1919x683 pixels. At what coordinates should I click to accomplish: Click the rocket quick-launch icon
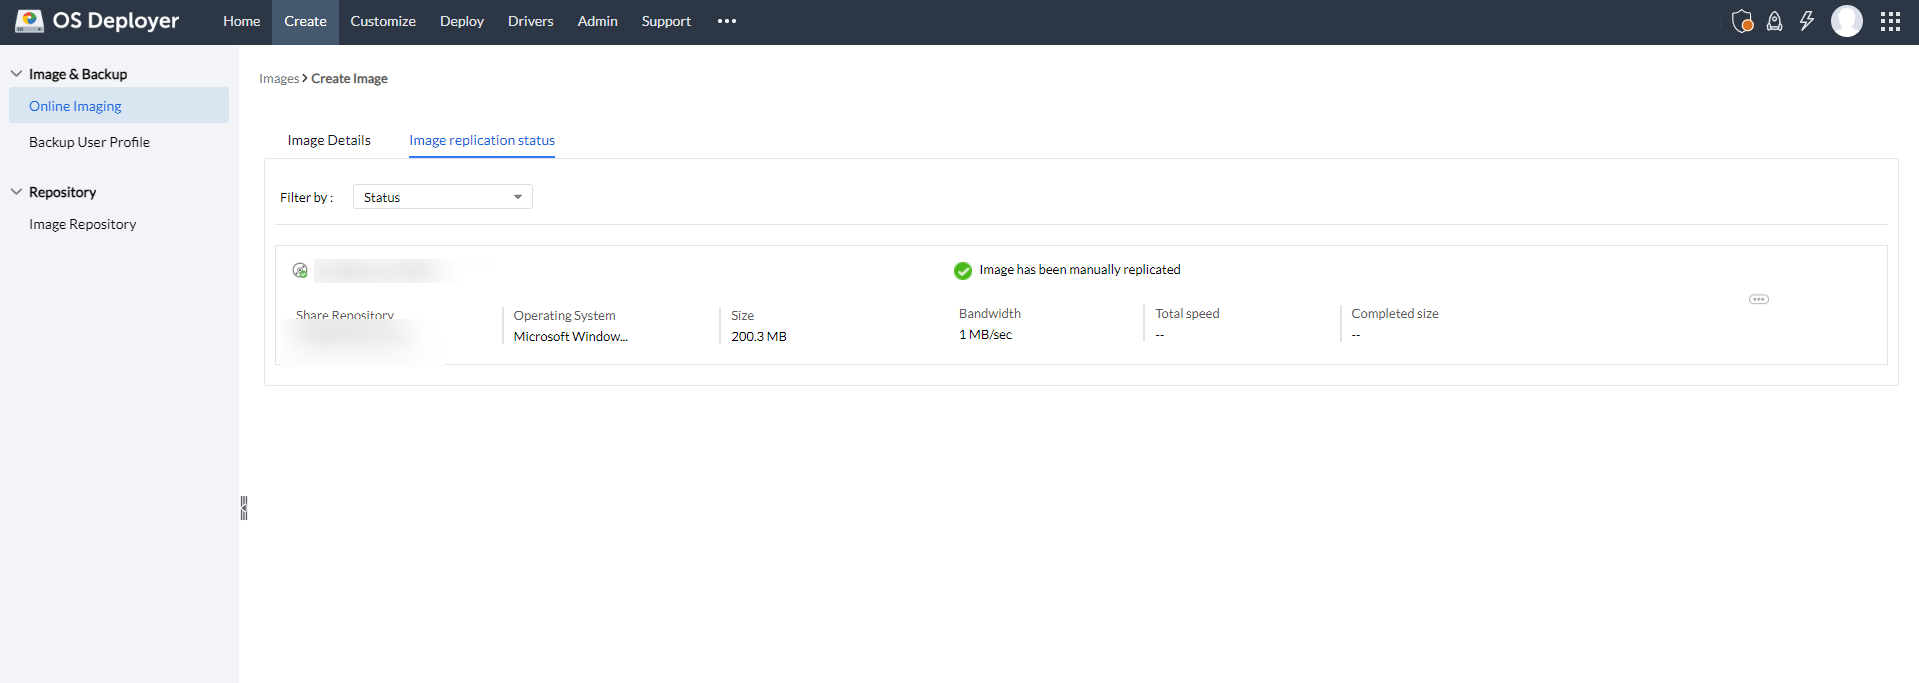(x=1774, y=21)
